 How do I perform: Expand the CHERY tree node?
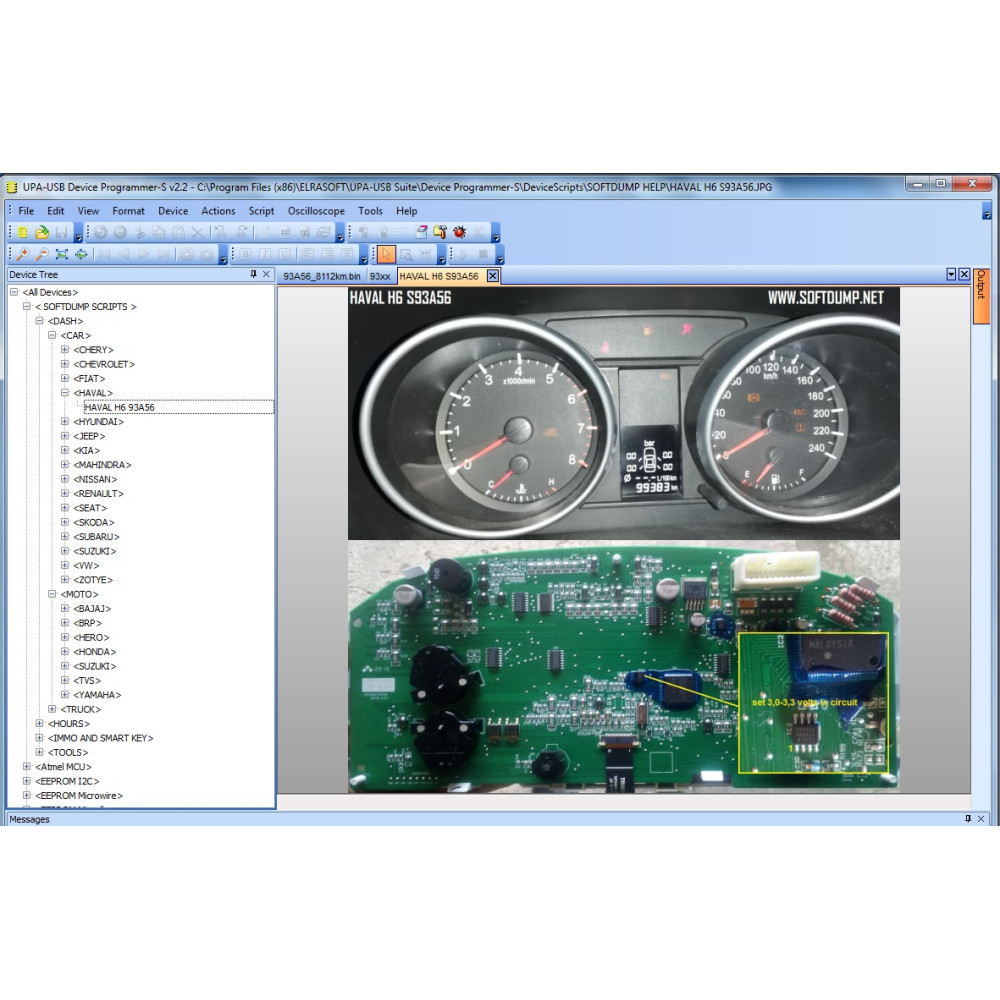pos(65,349)
